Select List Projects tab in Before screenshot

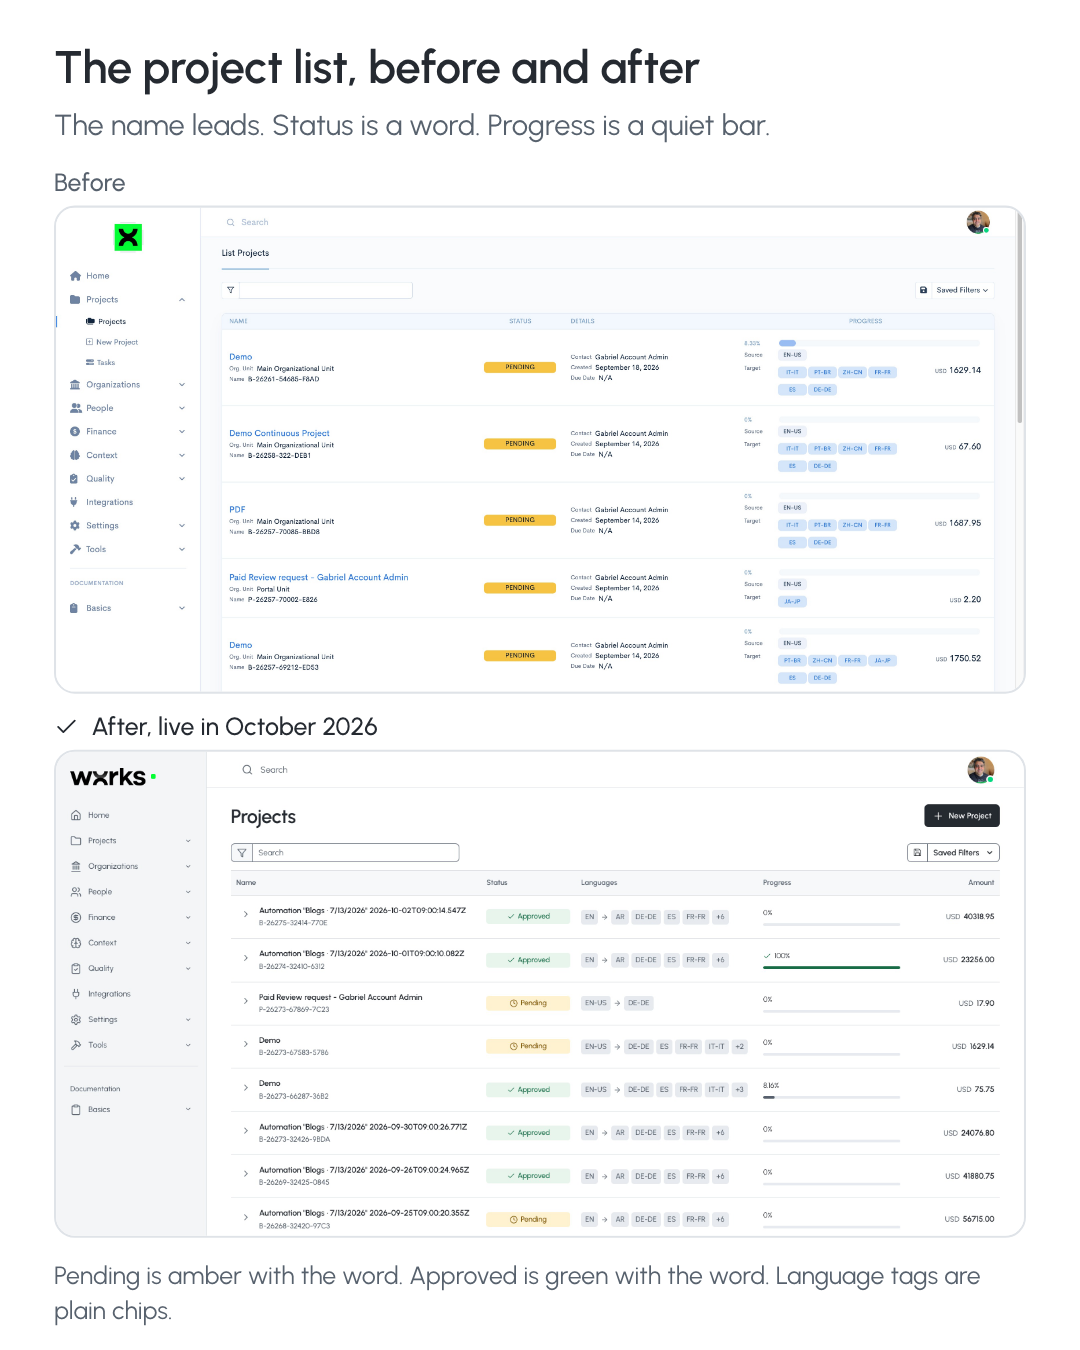[x=245, y=253]
